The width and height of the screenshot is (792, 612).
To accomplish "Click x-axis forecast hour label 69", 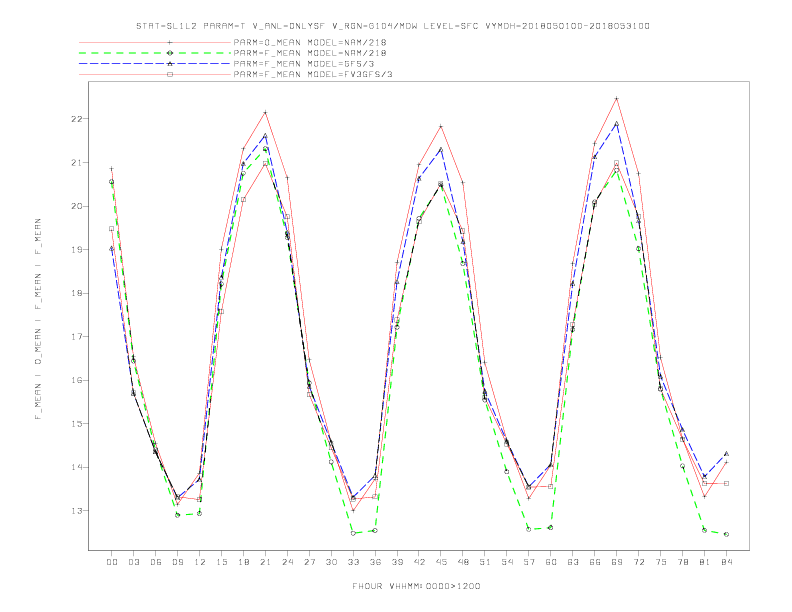I will (617, 562).
